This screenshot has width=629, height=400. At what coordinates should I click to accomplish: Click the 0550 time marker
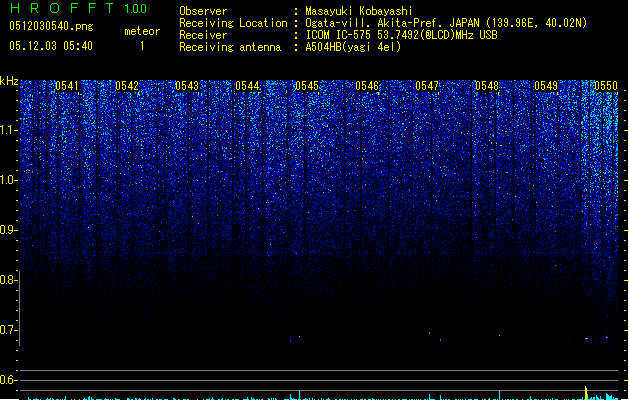tap(606, 86)
